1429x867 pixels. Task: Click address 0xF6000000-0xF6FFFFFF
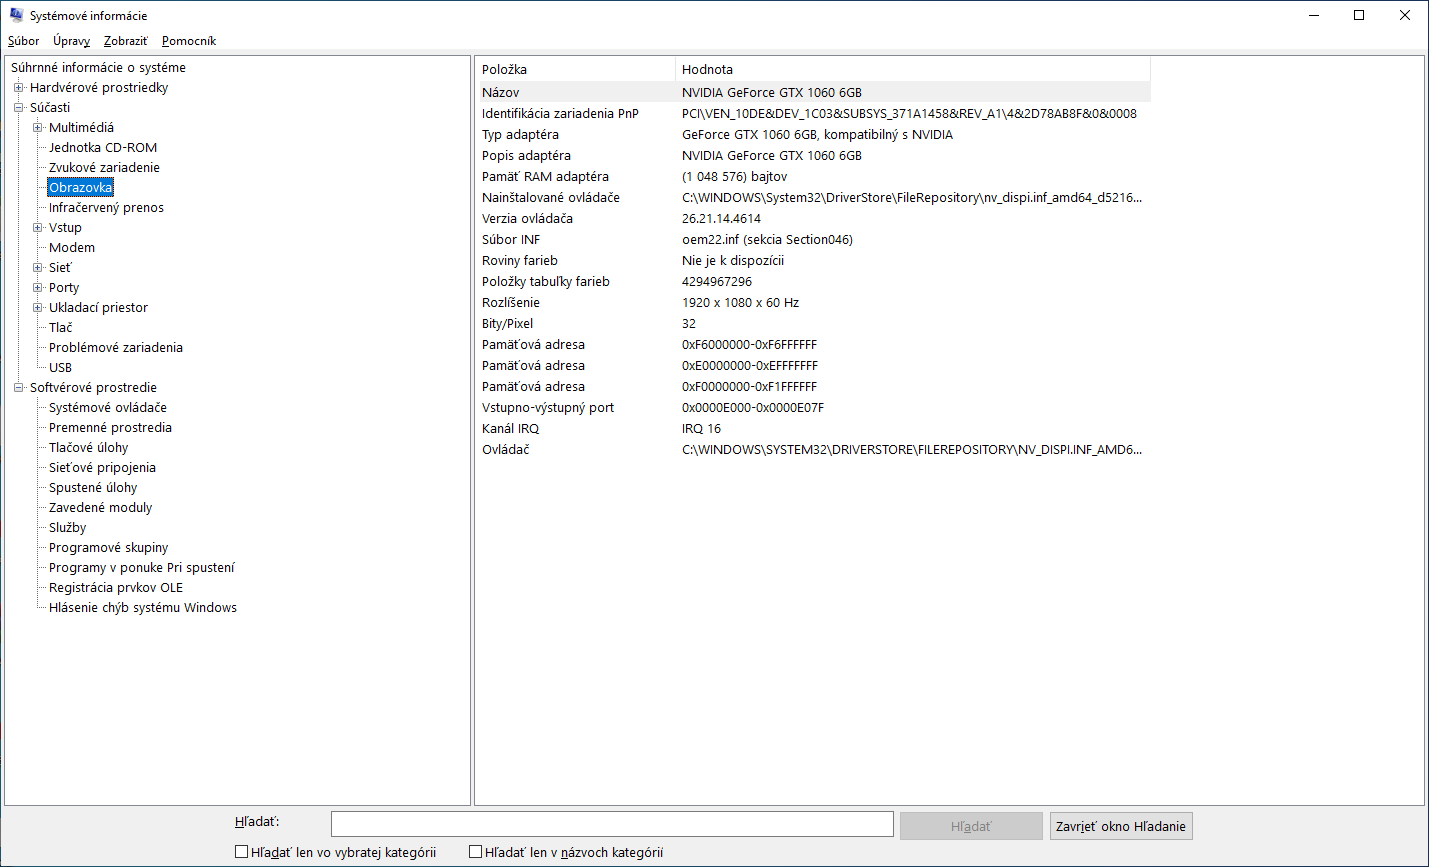tap(750, 344)
